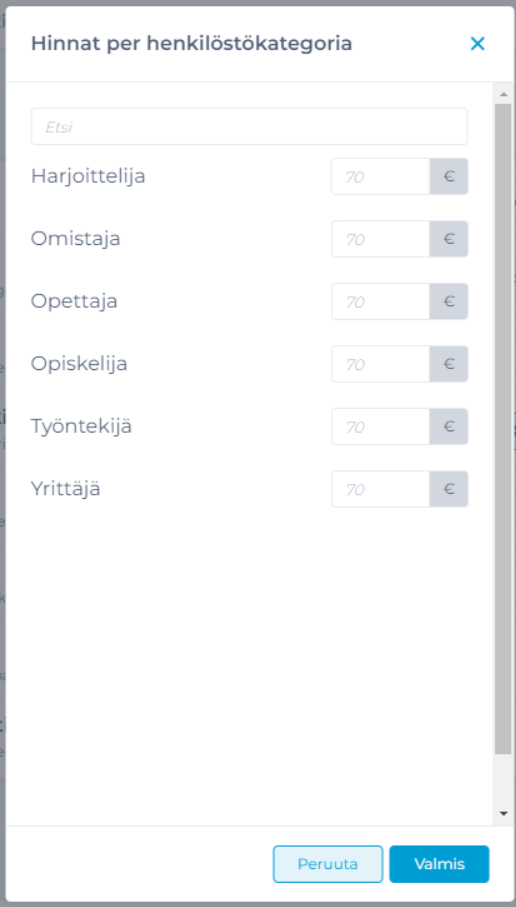Click the Peruuta button

[328, 864]
